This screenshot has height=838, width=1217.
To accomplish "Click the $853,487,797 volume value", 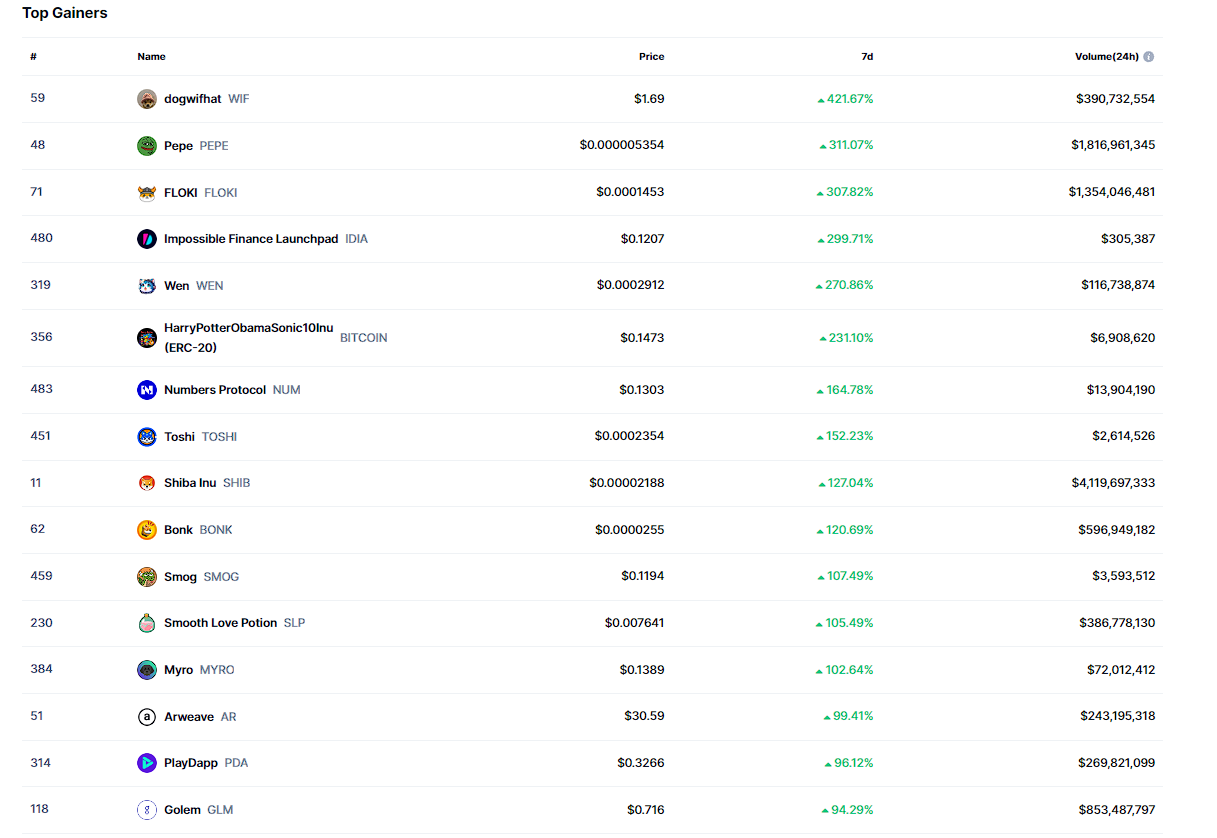I will click(x=1117, y=810).
